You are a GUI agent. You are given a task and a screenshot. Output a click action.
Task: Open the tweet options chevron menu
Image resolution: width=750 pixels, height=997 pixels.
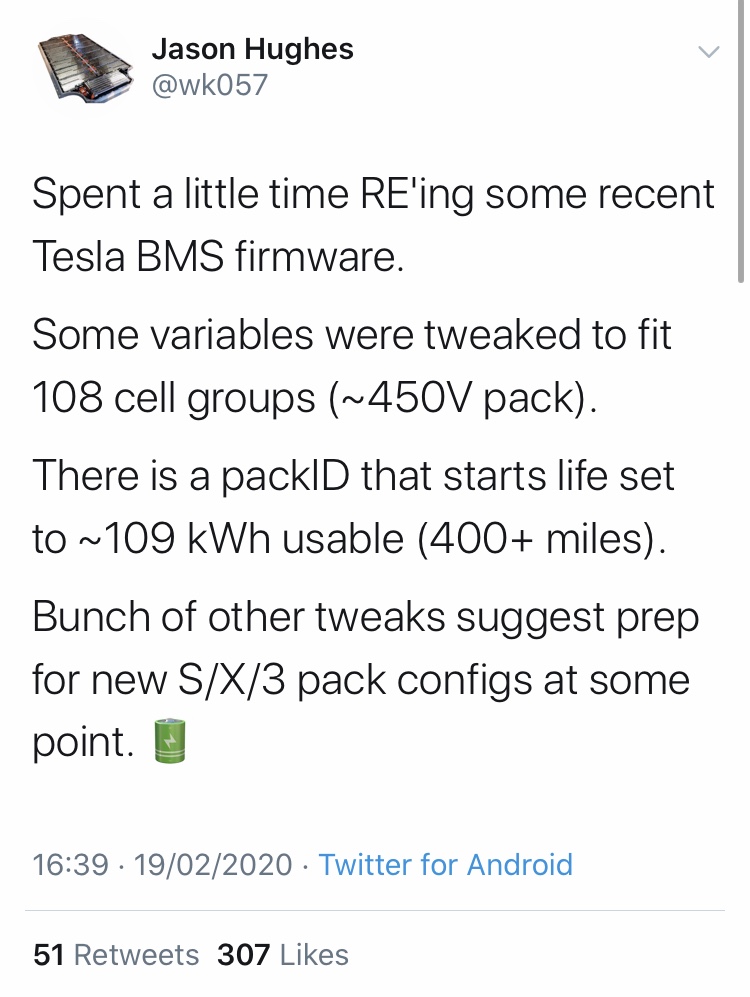tap(709, 52)
